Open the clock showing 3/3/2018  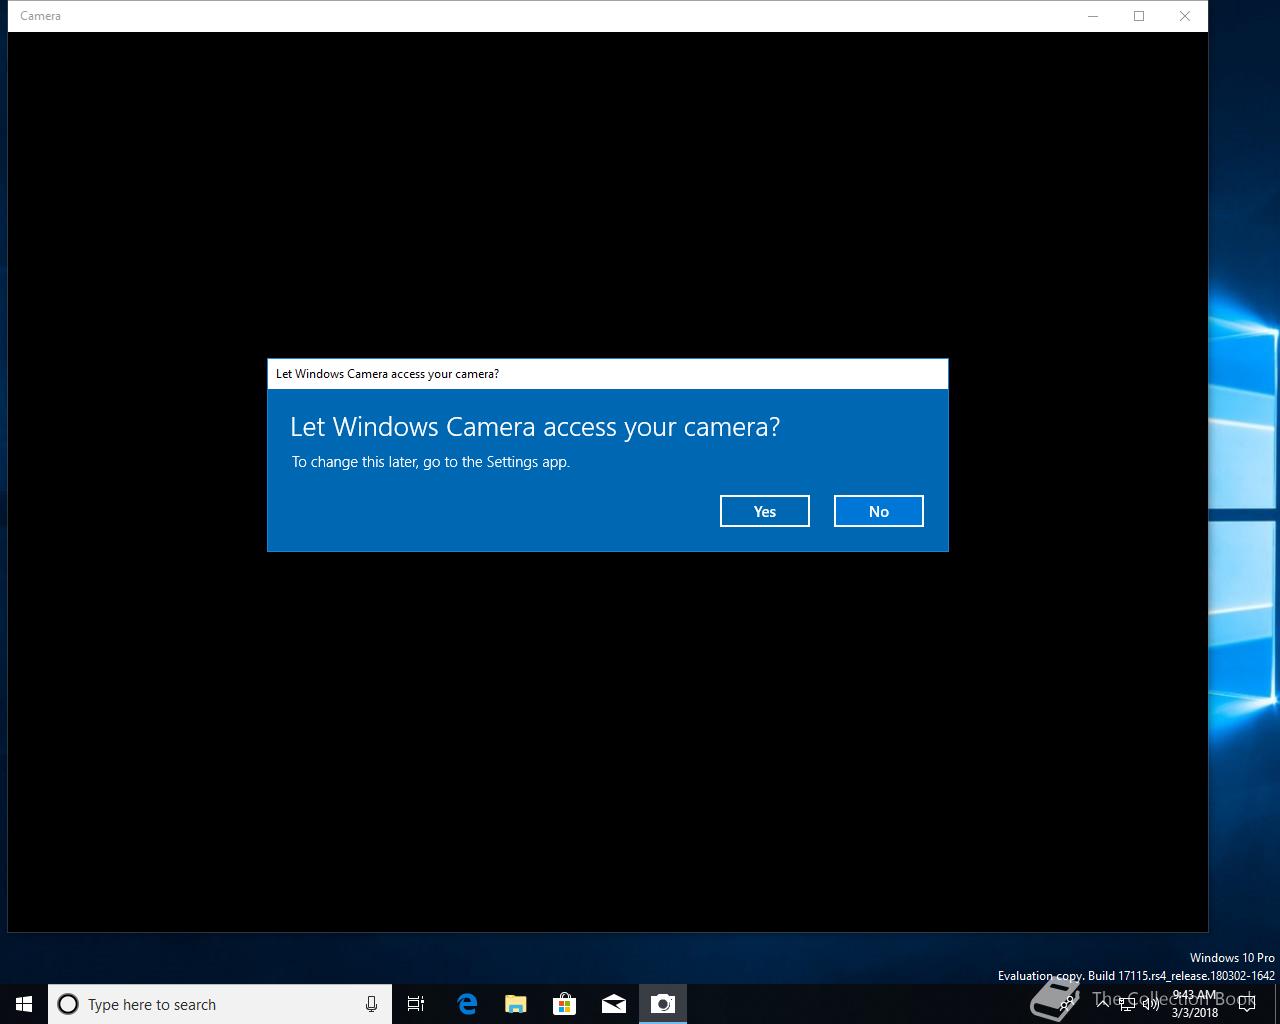point(1195,1004)
